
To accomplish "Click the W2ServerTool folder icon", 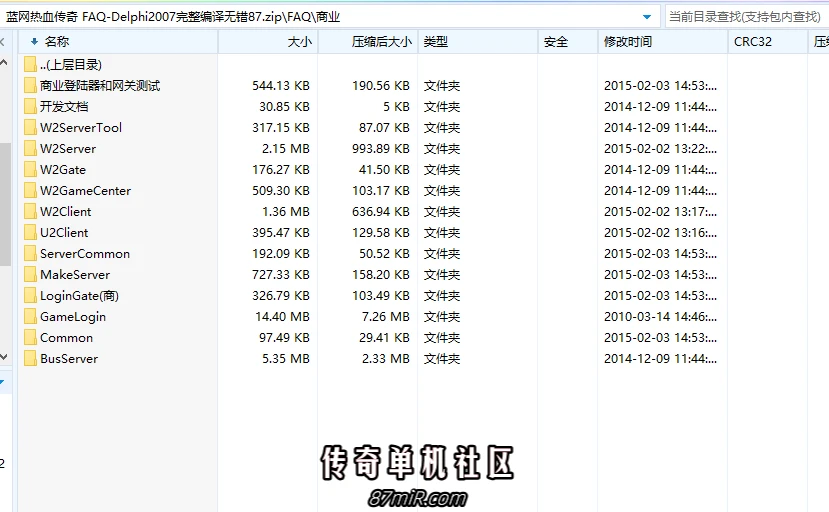I will 30,127.
